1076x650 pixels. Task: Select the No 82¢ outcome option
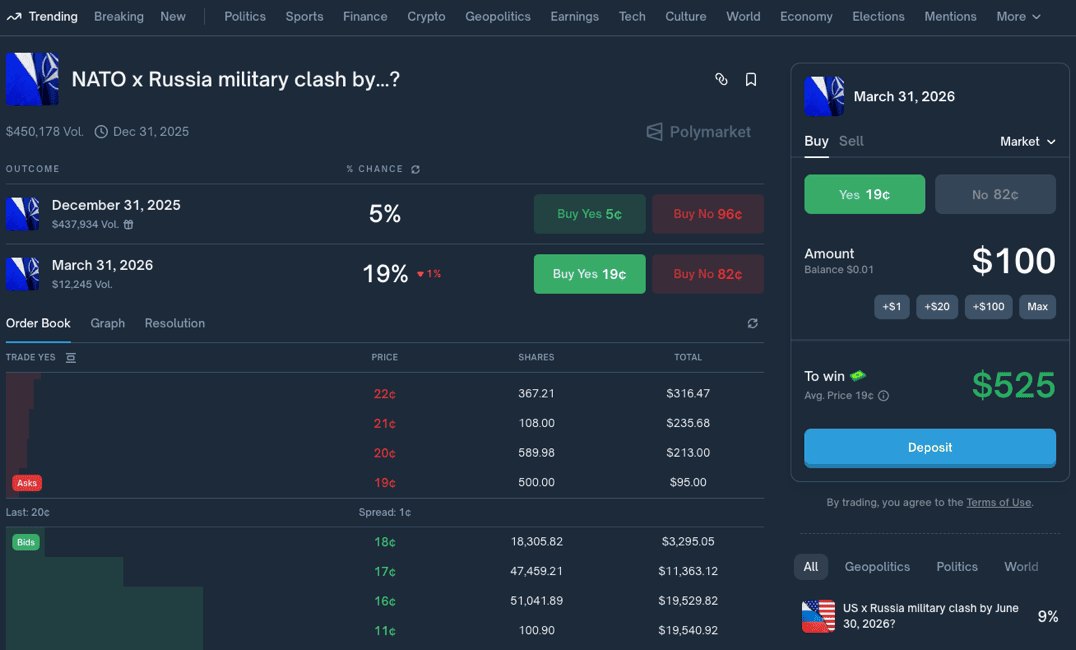pos(995,194)
